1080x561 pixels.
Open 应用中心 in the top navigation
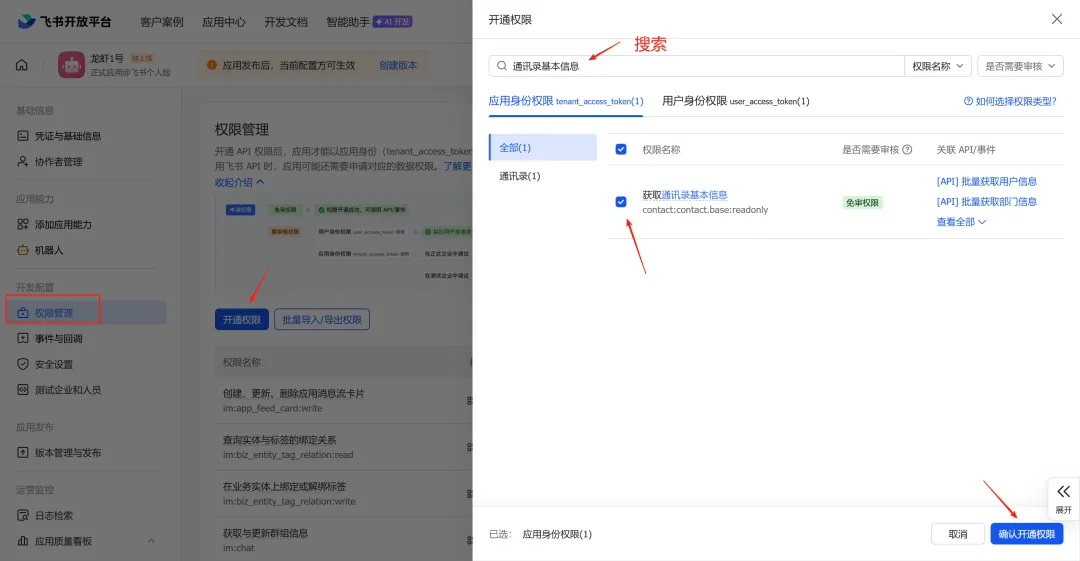pyautogui.click(x=224, y=22)
